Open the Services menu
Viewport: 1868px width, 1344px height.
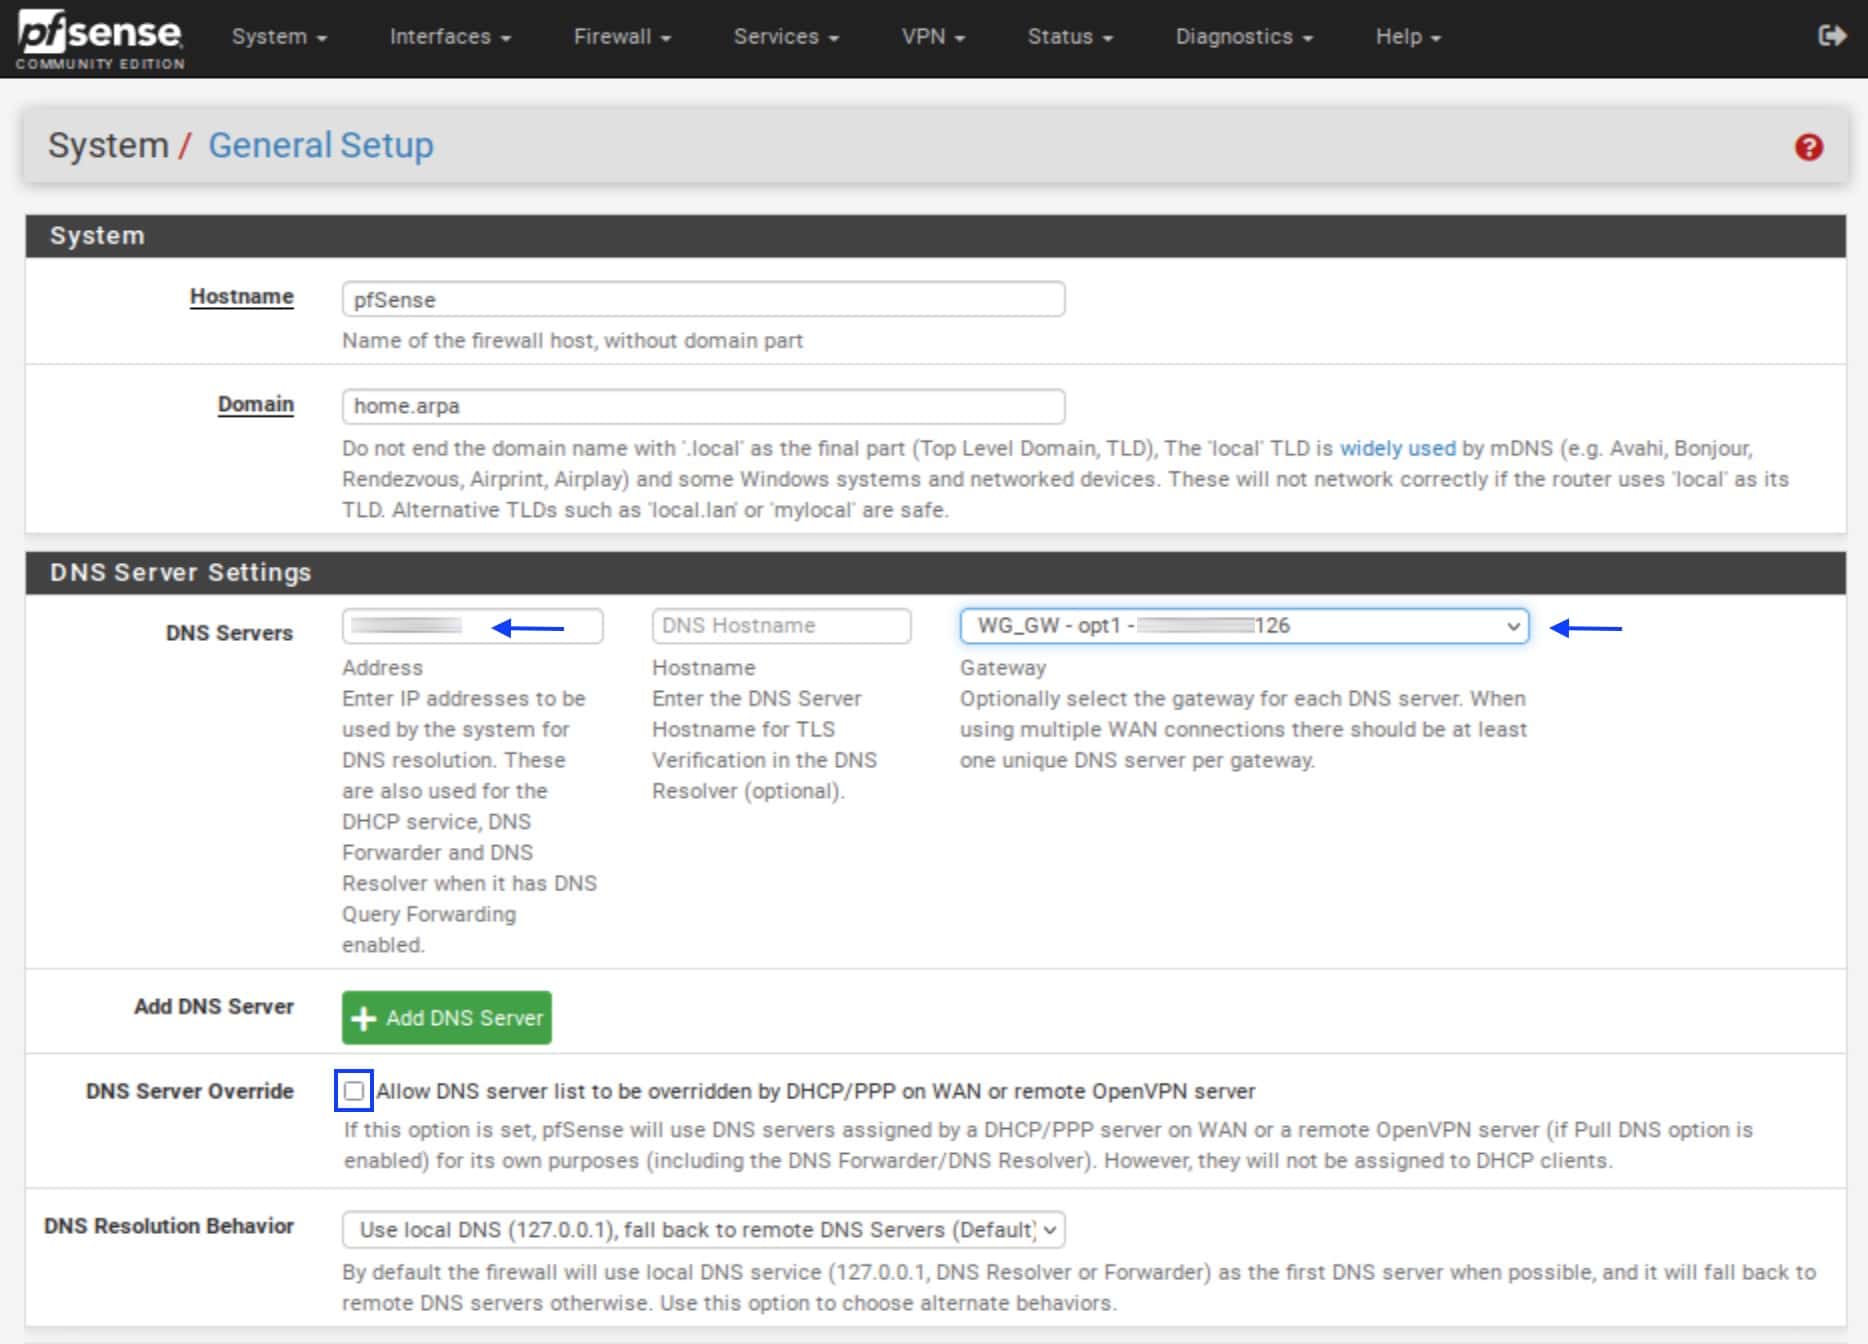pos(786,37)
